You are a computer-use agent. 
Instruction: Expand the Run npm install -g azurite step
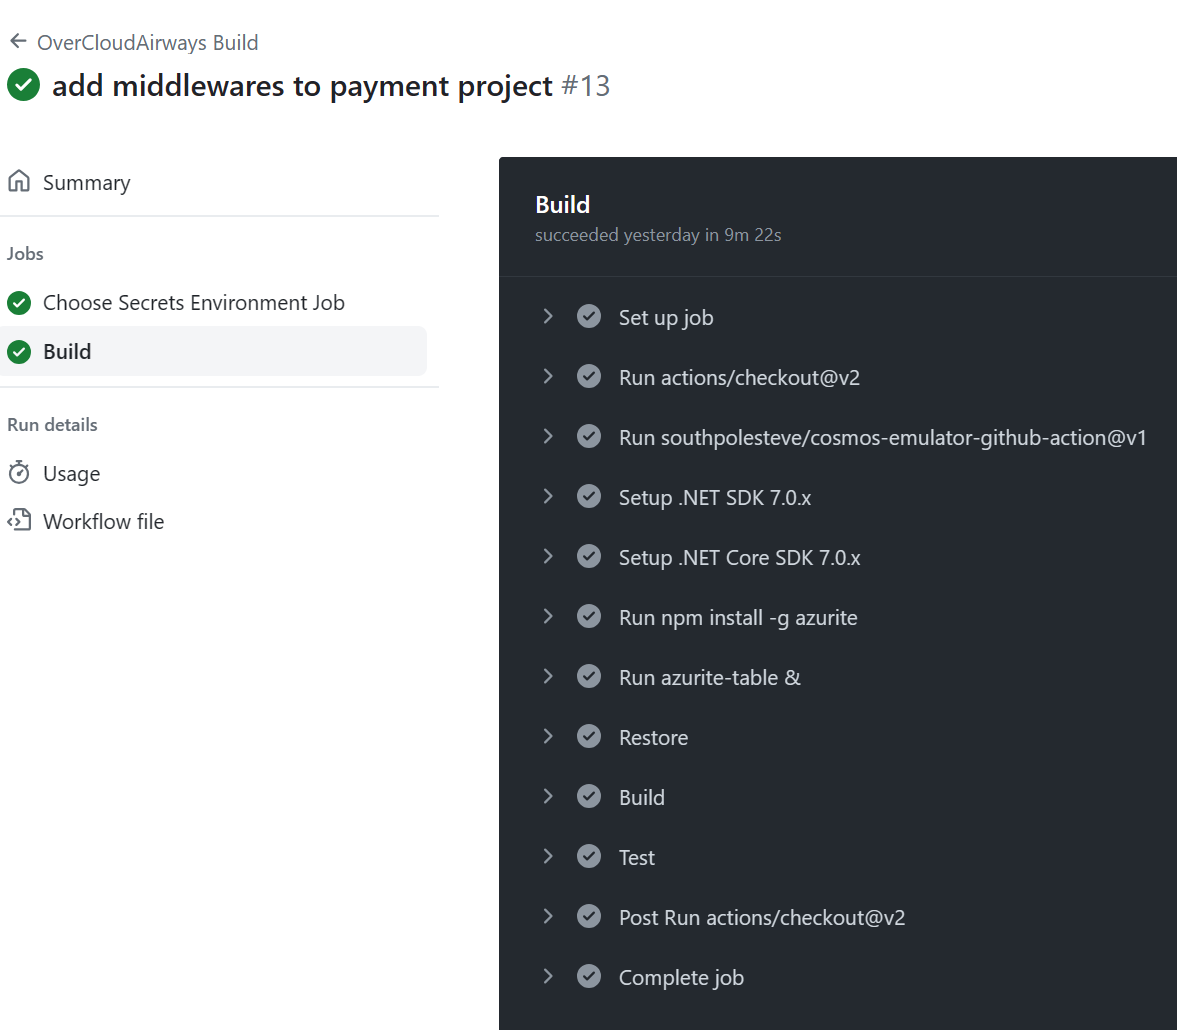pos(548,616)
